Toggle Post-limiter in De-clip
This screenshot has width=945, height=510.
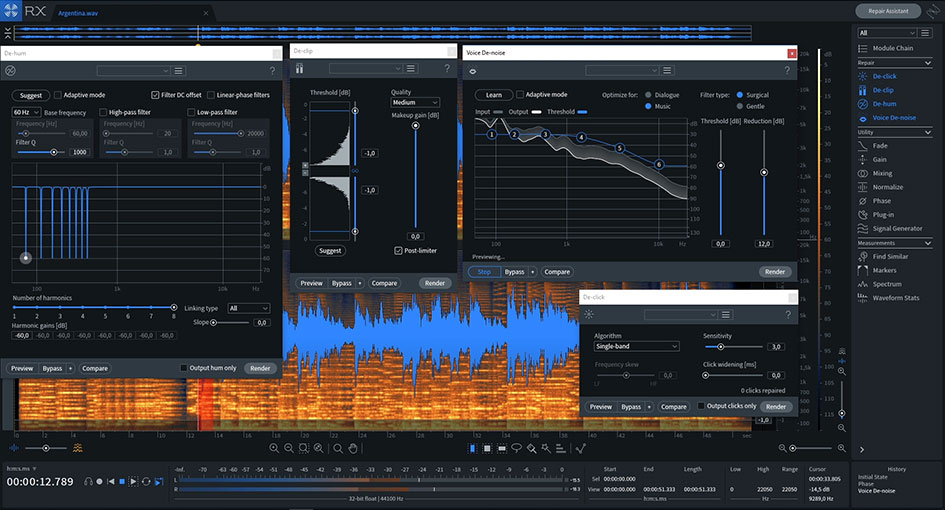click(398, 250)
